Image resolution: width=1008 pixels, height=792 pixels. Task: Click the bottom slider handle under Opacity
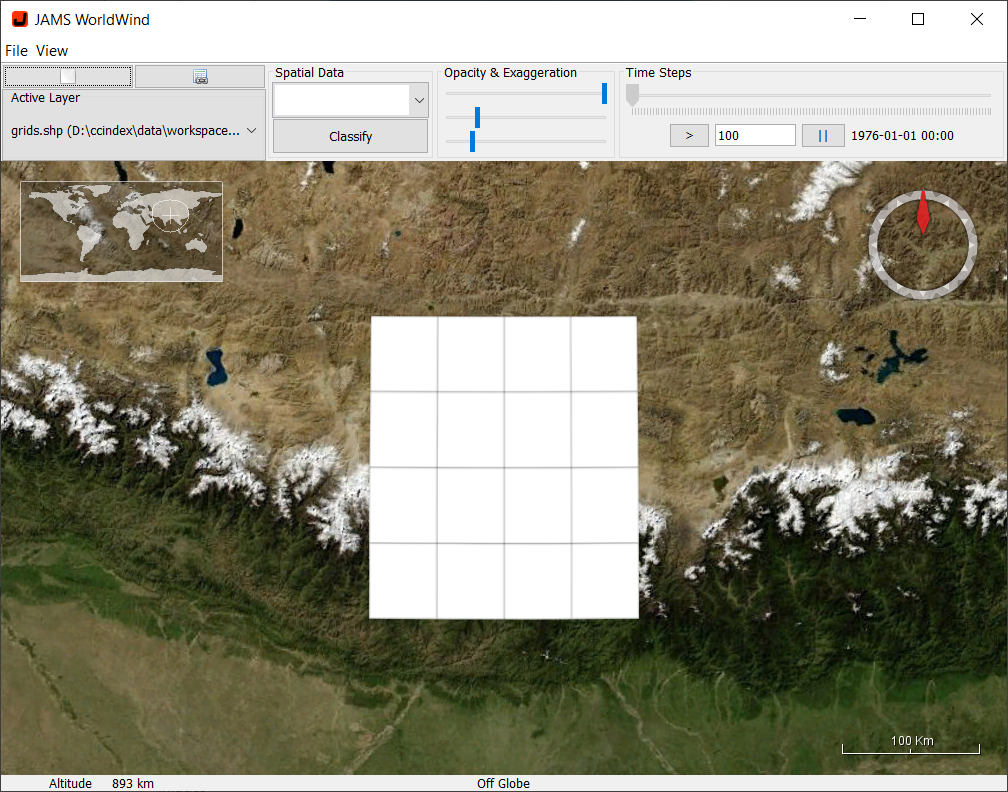point(472,142)
